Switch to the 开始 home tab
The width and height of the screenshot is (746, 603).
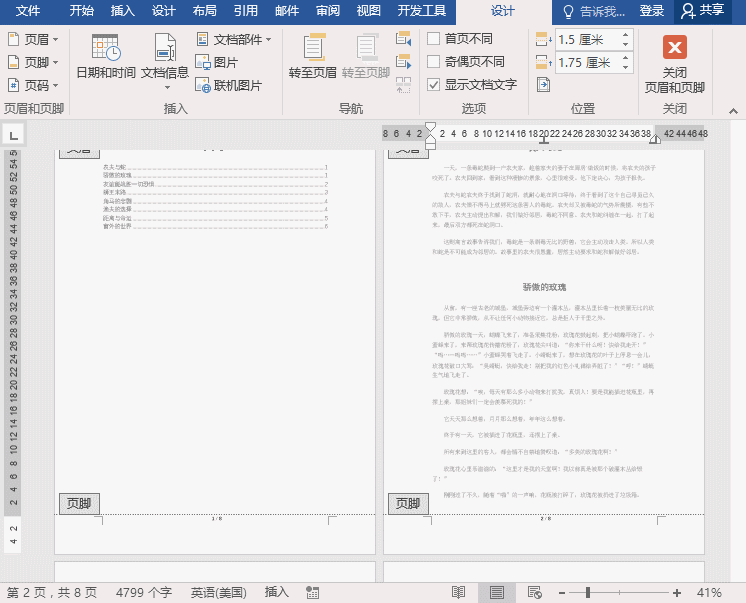[x=81, y=10]
